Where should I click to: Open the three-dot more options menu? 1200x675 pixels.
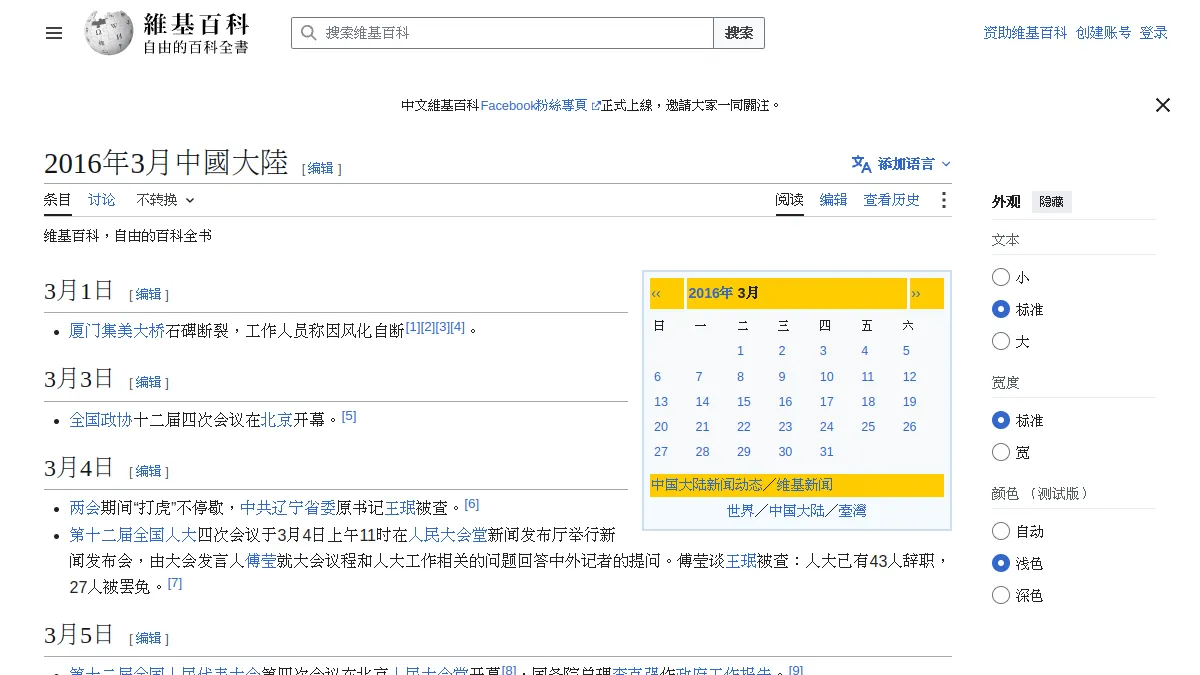click(943, 200)
